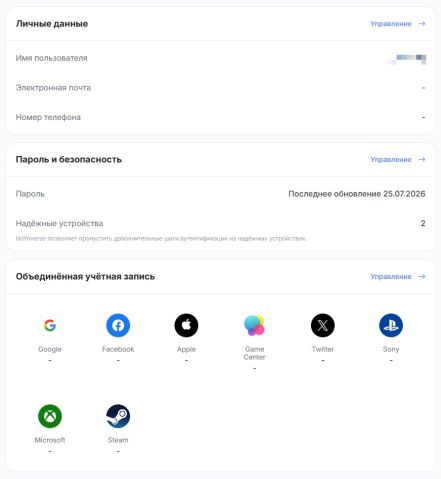Select the Sony PlayStation icon
The height and width of the screenshot is (479, 441).
click(391, 325)
